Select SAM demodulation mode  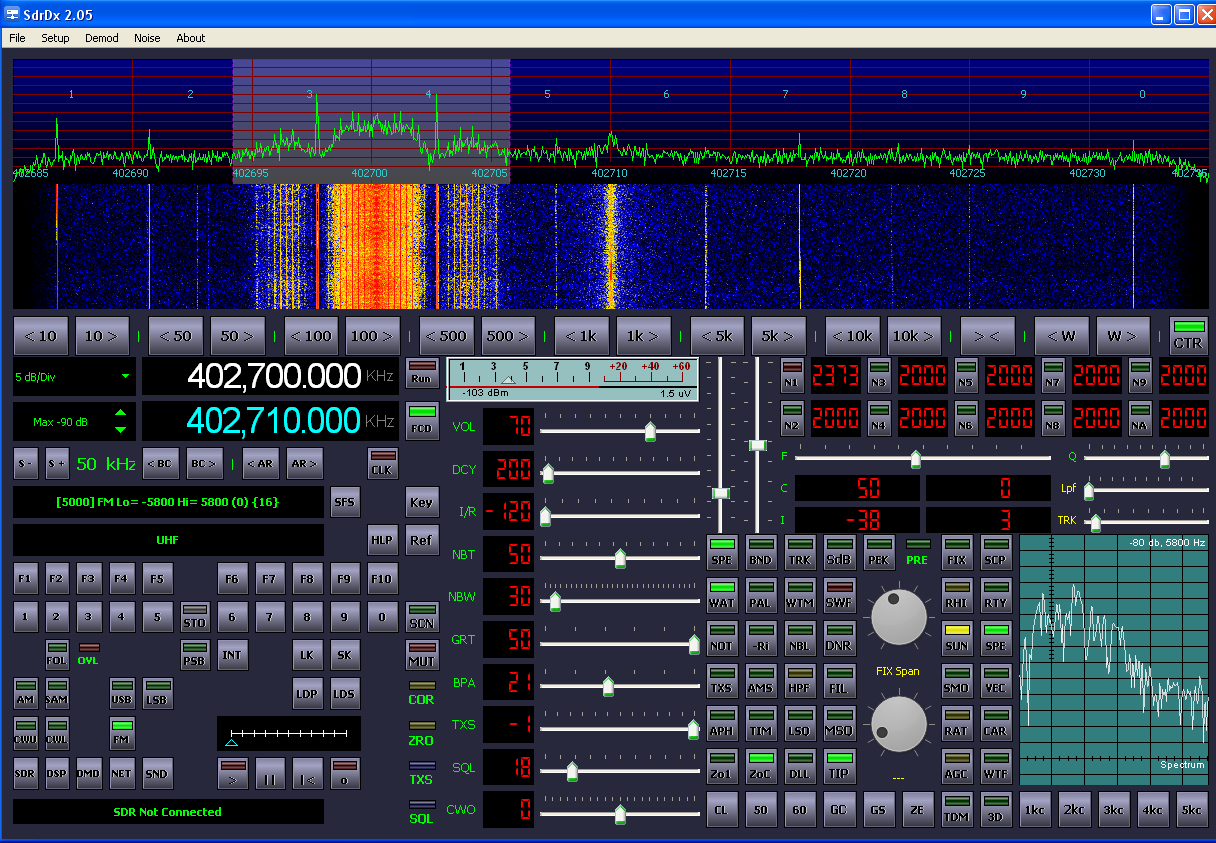tap(57, 693)
